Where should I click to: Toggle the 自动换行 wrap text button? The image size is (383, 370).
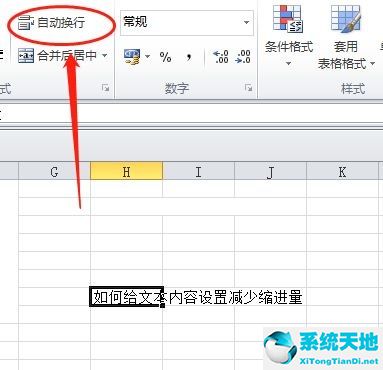[x=52, y=23]
